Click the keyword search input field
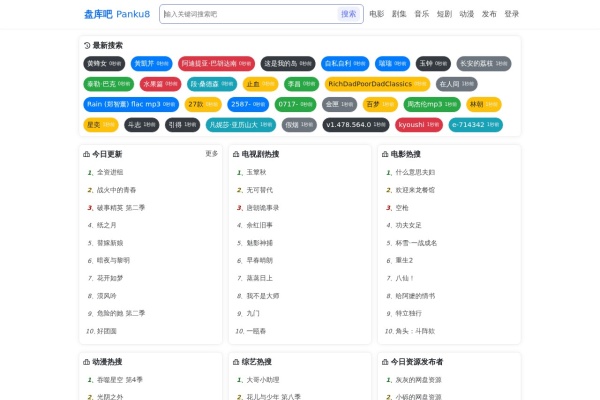 (x=249, y=14)
